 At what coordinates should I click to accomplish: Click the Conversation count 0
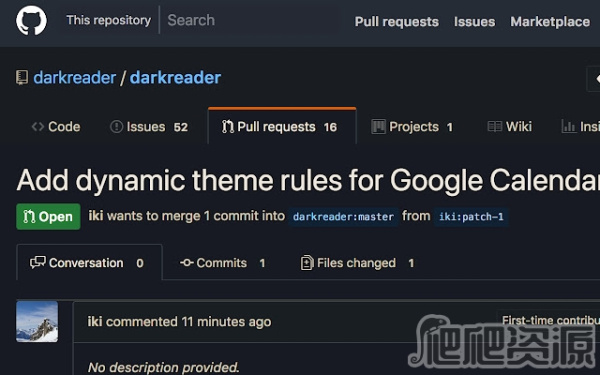(140, 263)
